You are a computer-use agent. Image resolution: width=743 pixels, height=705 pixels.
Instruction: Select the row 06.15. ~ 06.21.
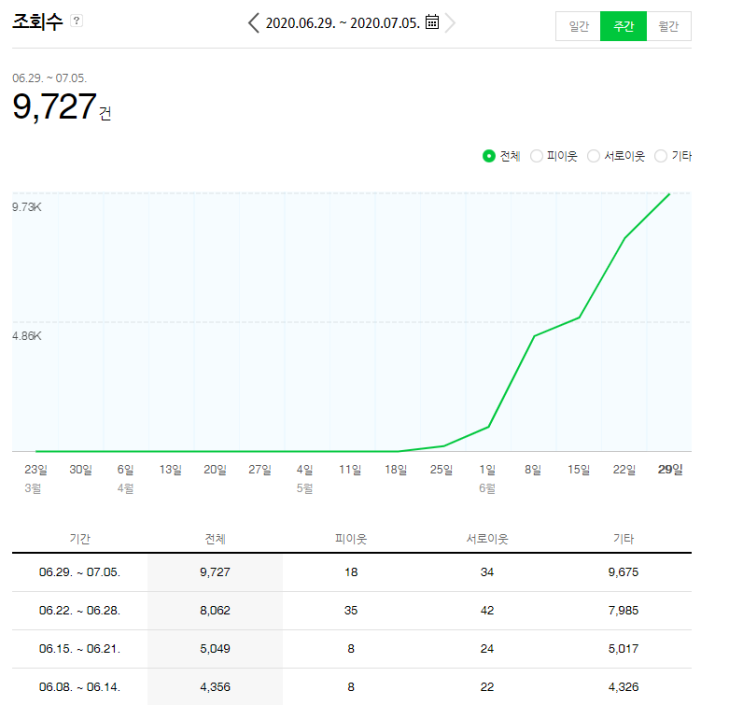pyautogui.click(x=352, y=649)
